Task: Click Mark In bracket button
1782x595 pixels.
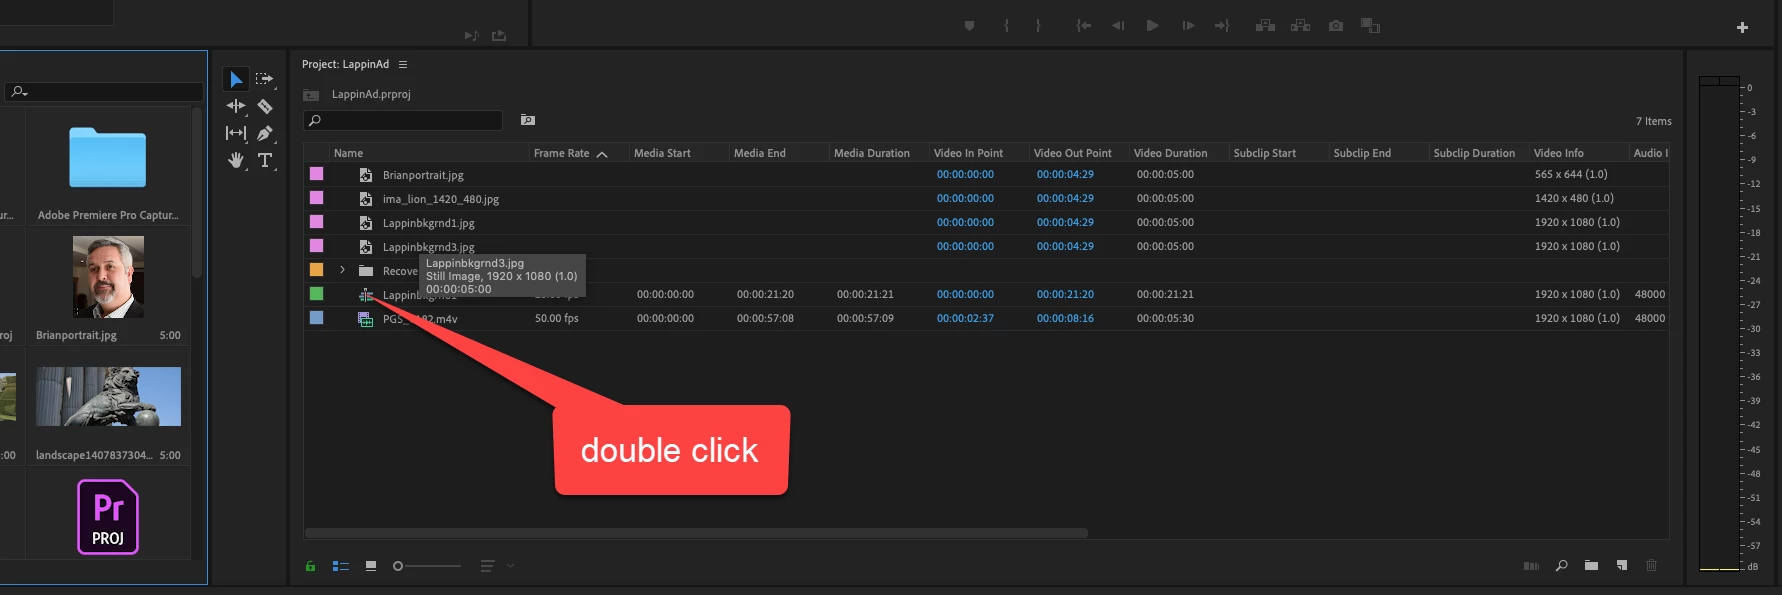Action: pos(1006,26)
